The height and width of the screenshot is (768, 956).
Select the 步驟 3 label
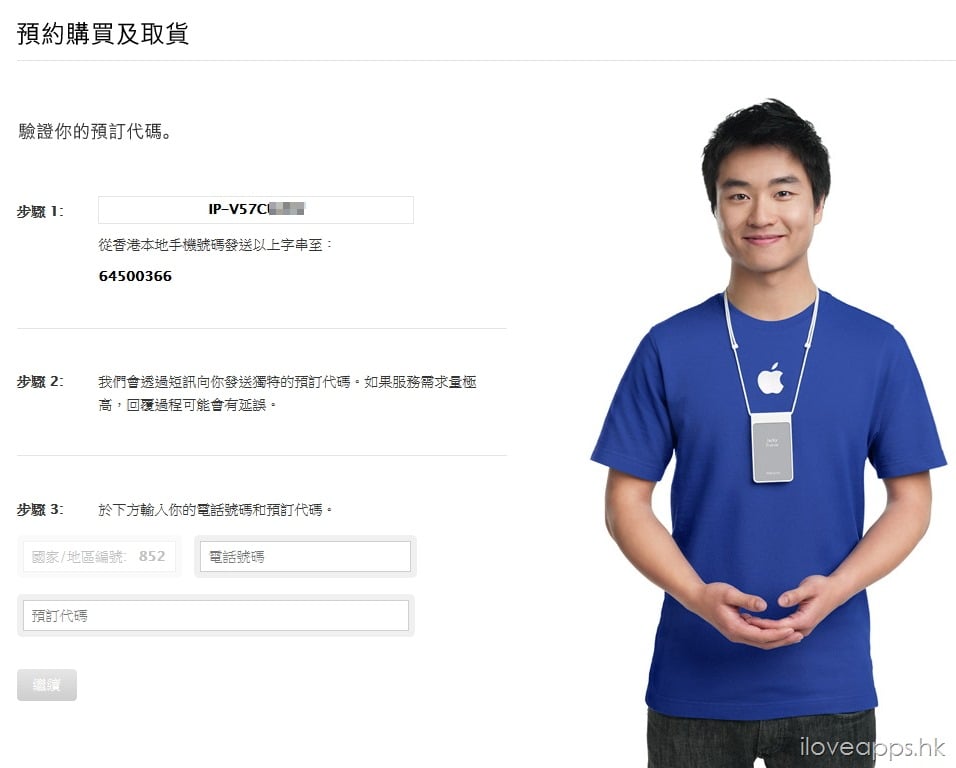coord(40,510)
